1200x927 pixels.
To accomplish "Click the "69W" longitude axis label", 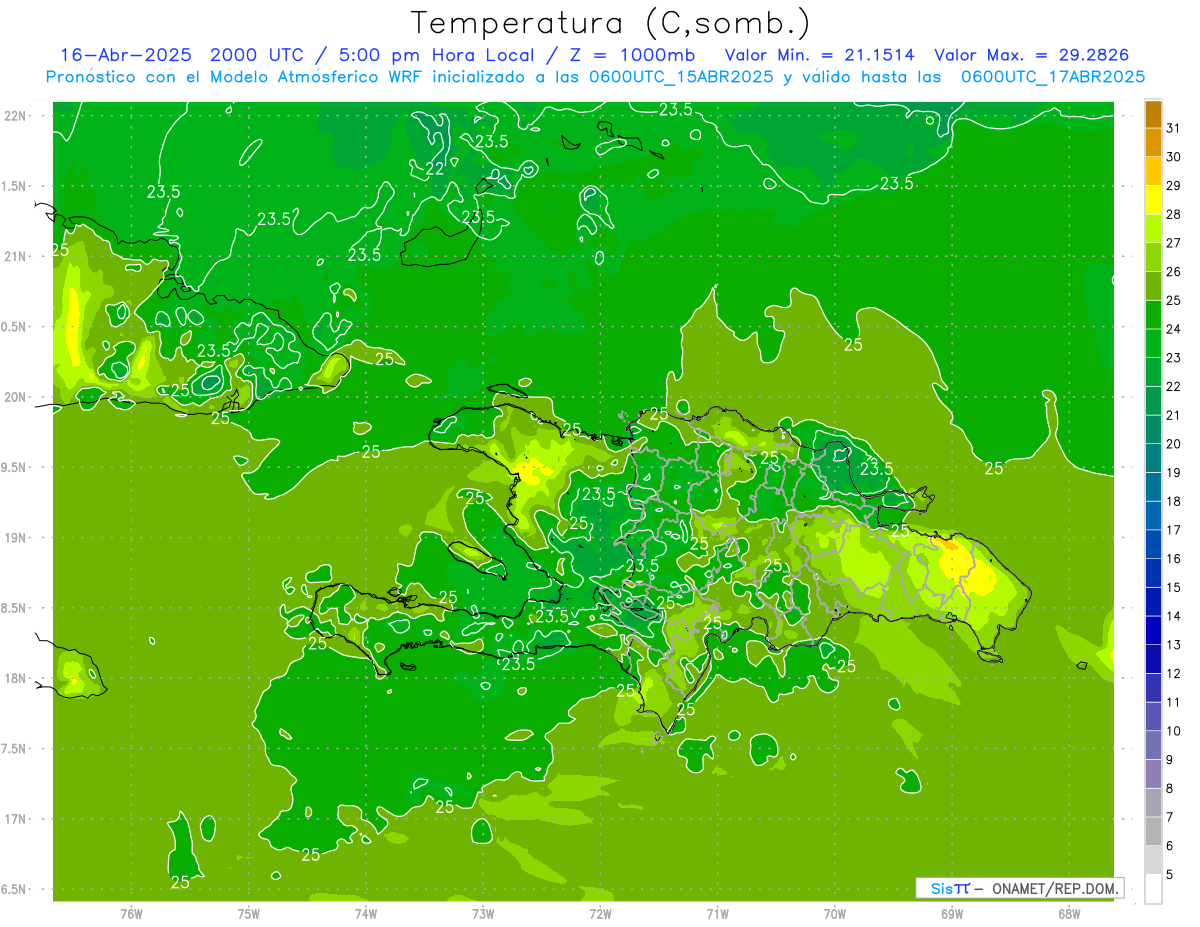I will click(x=951, y=914).
